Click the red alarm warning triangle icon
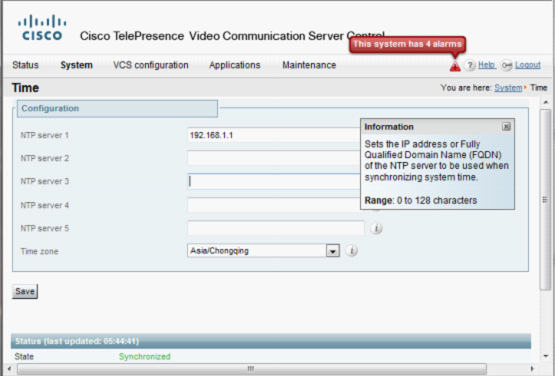555x376 pixels. [x=455, y=66]
